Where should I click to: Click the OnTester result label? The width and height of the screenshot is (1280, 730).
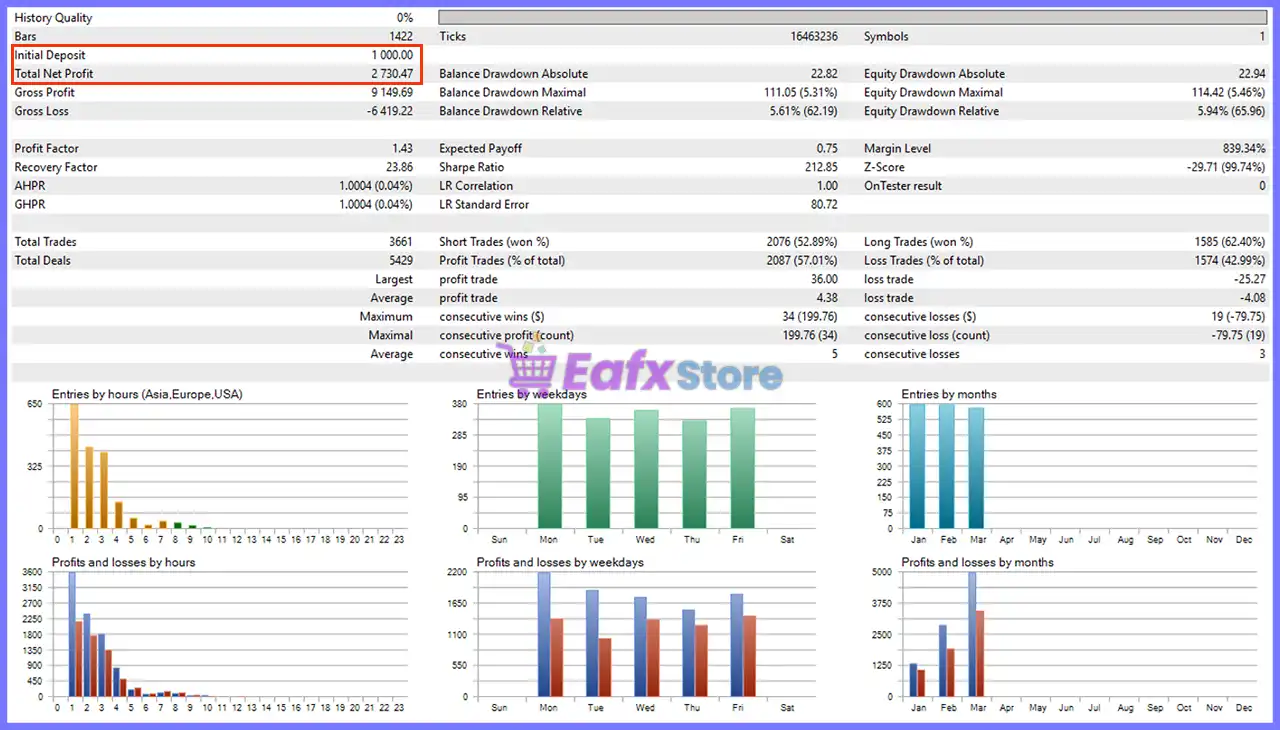903,186
